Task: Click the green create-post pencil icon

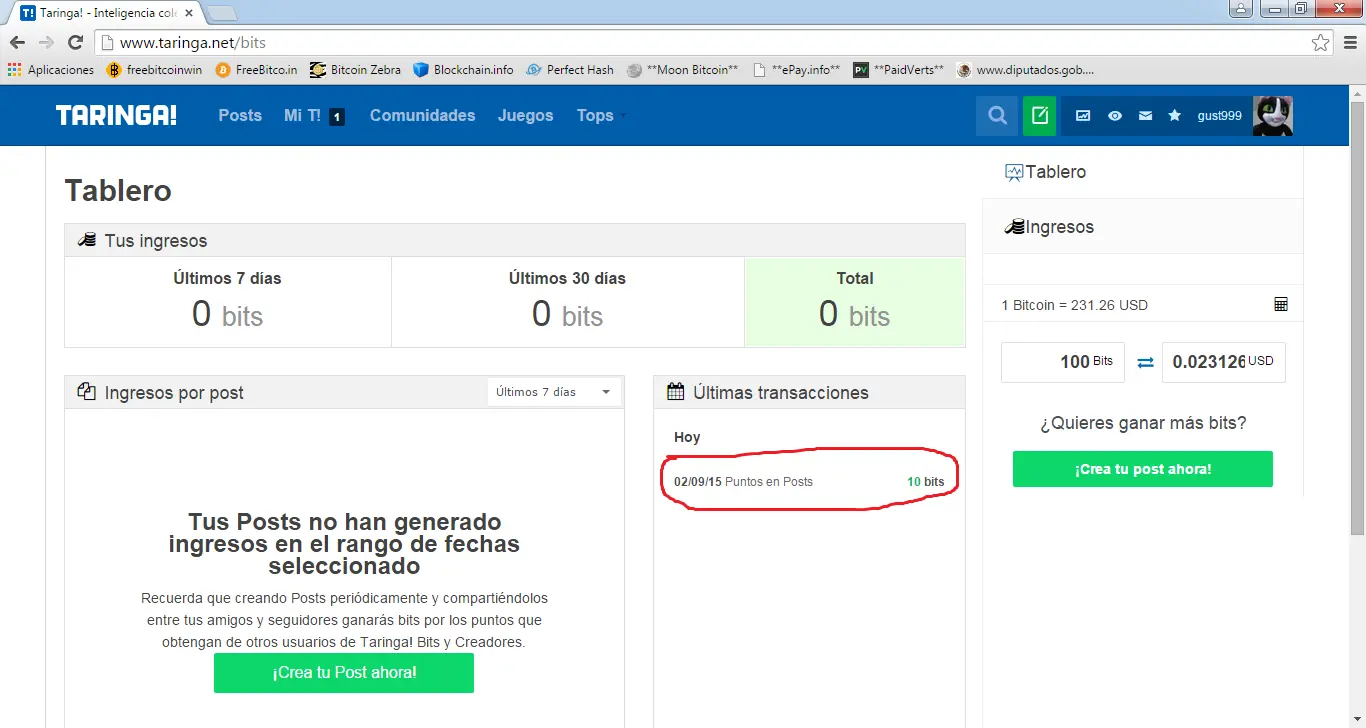Action: pos(1039,116)
